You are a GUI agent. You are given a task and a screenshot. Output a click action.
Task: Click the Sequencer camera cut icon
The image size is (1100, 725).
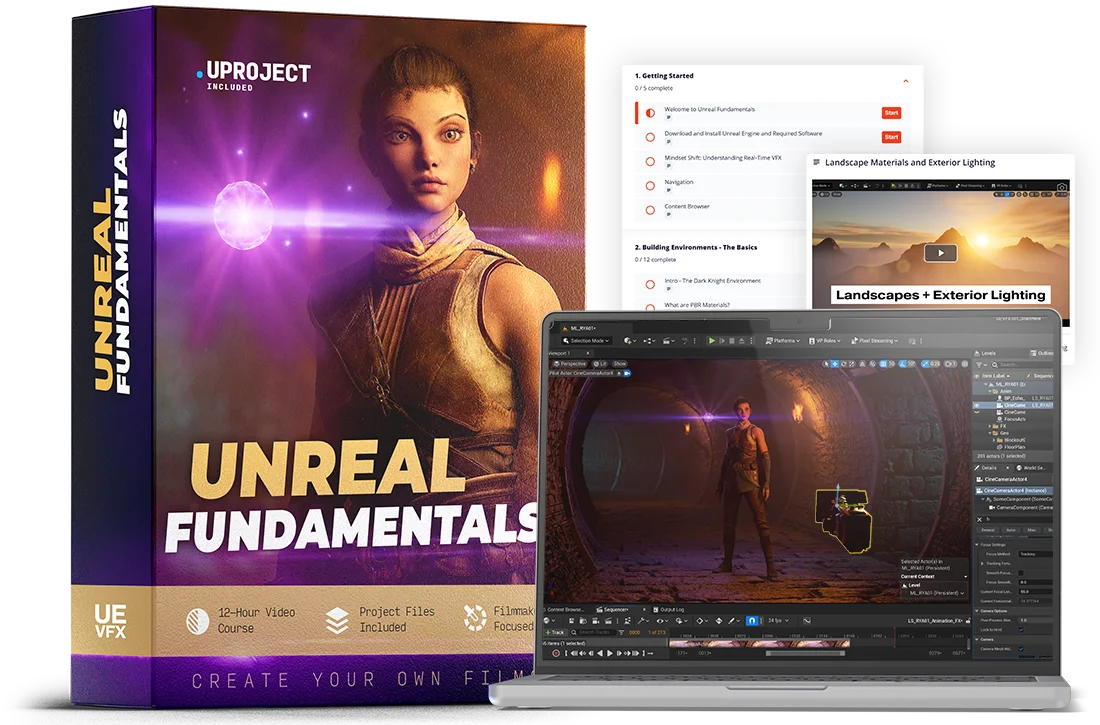[x=596, y=620]
